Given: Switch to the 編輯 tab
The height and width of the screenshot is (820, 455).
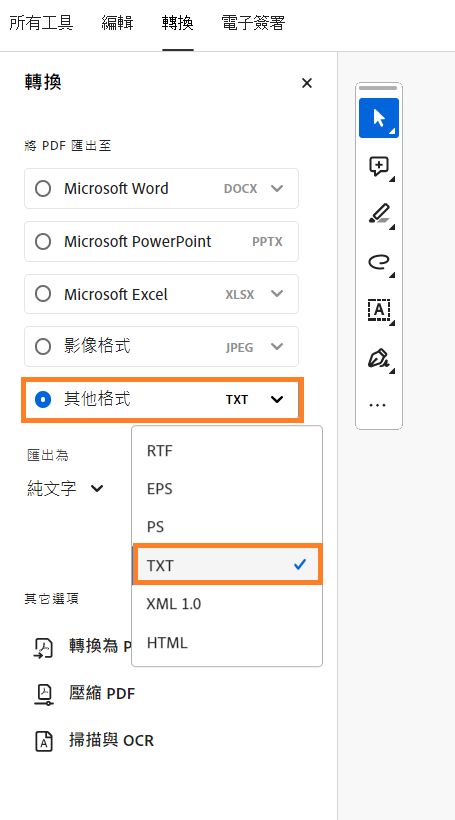Looking at the screenshot, I should [x=118, y=23].
